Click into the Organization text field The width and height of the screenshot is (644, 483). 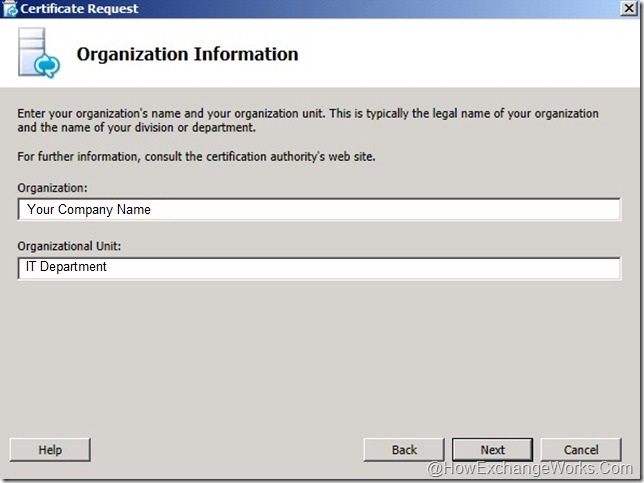320,209
